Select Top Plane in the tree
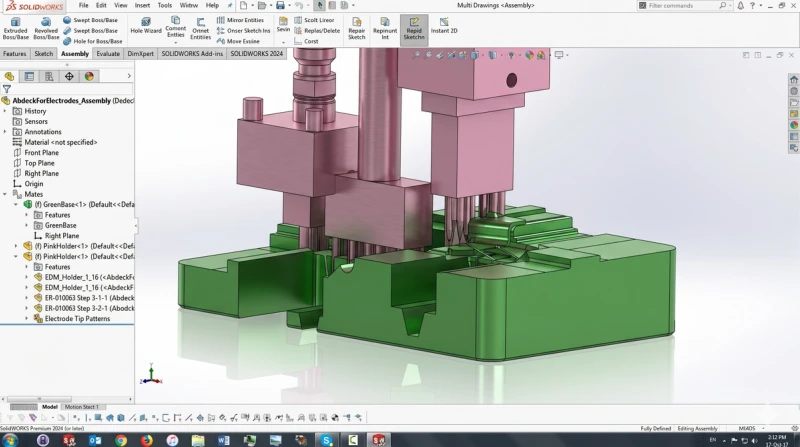Screen dimensions: 800x447 coord(39,163)
